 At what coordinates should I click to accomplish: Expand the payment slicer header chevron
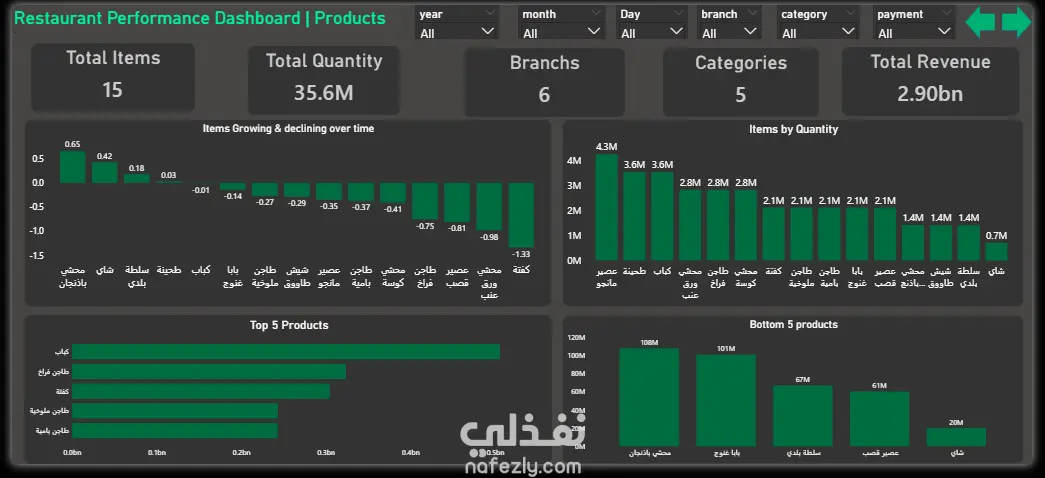tap(946, 13)
